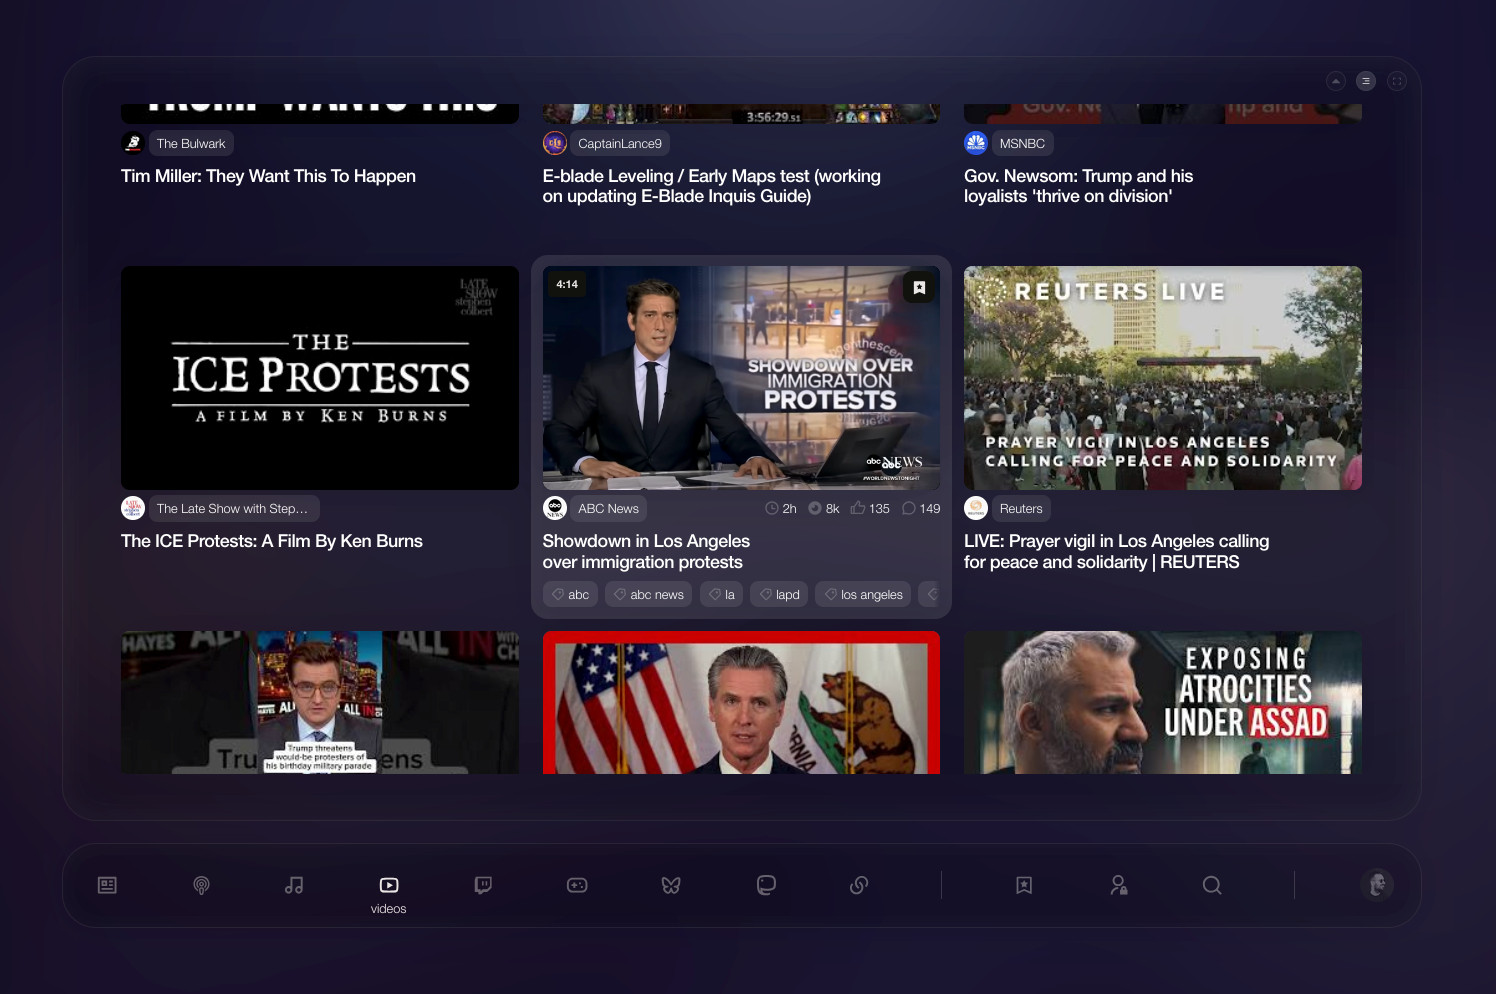Screen dimensions: 1496x994
Task: Open the links section icon
Action: pyautogui.click(x=859, y=885)
